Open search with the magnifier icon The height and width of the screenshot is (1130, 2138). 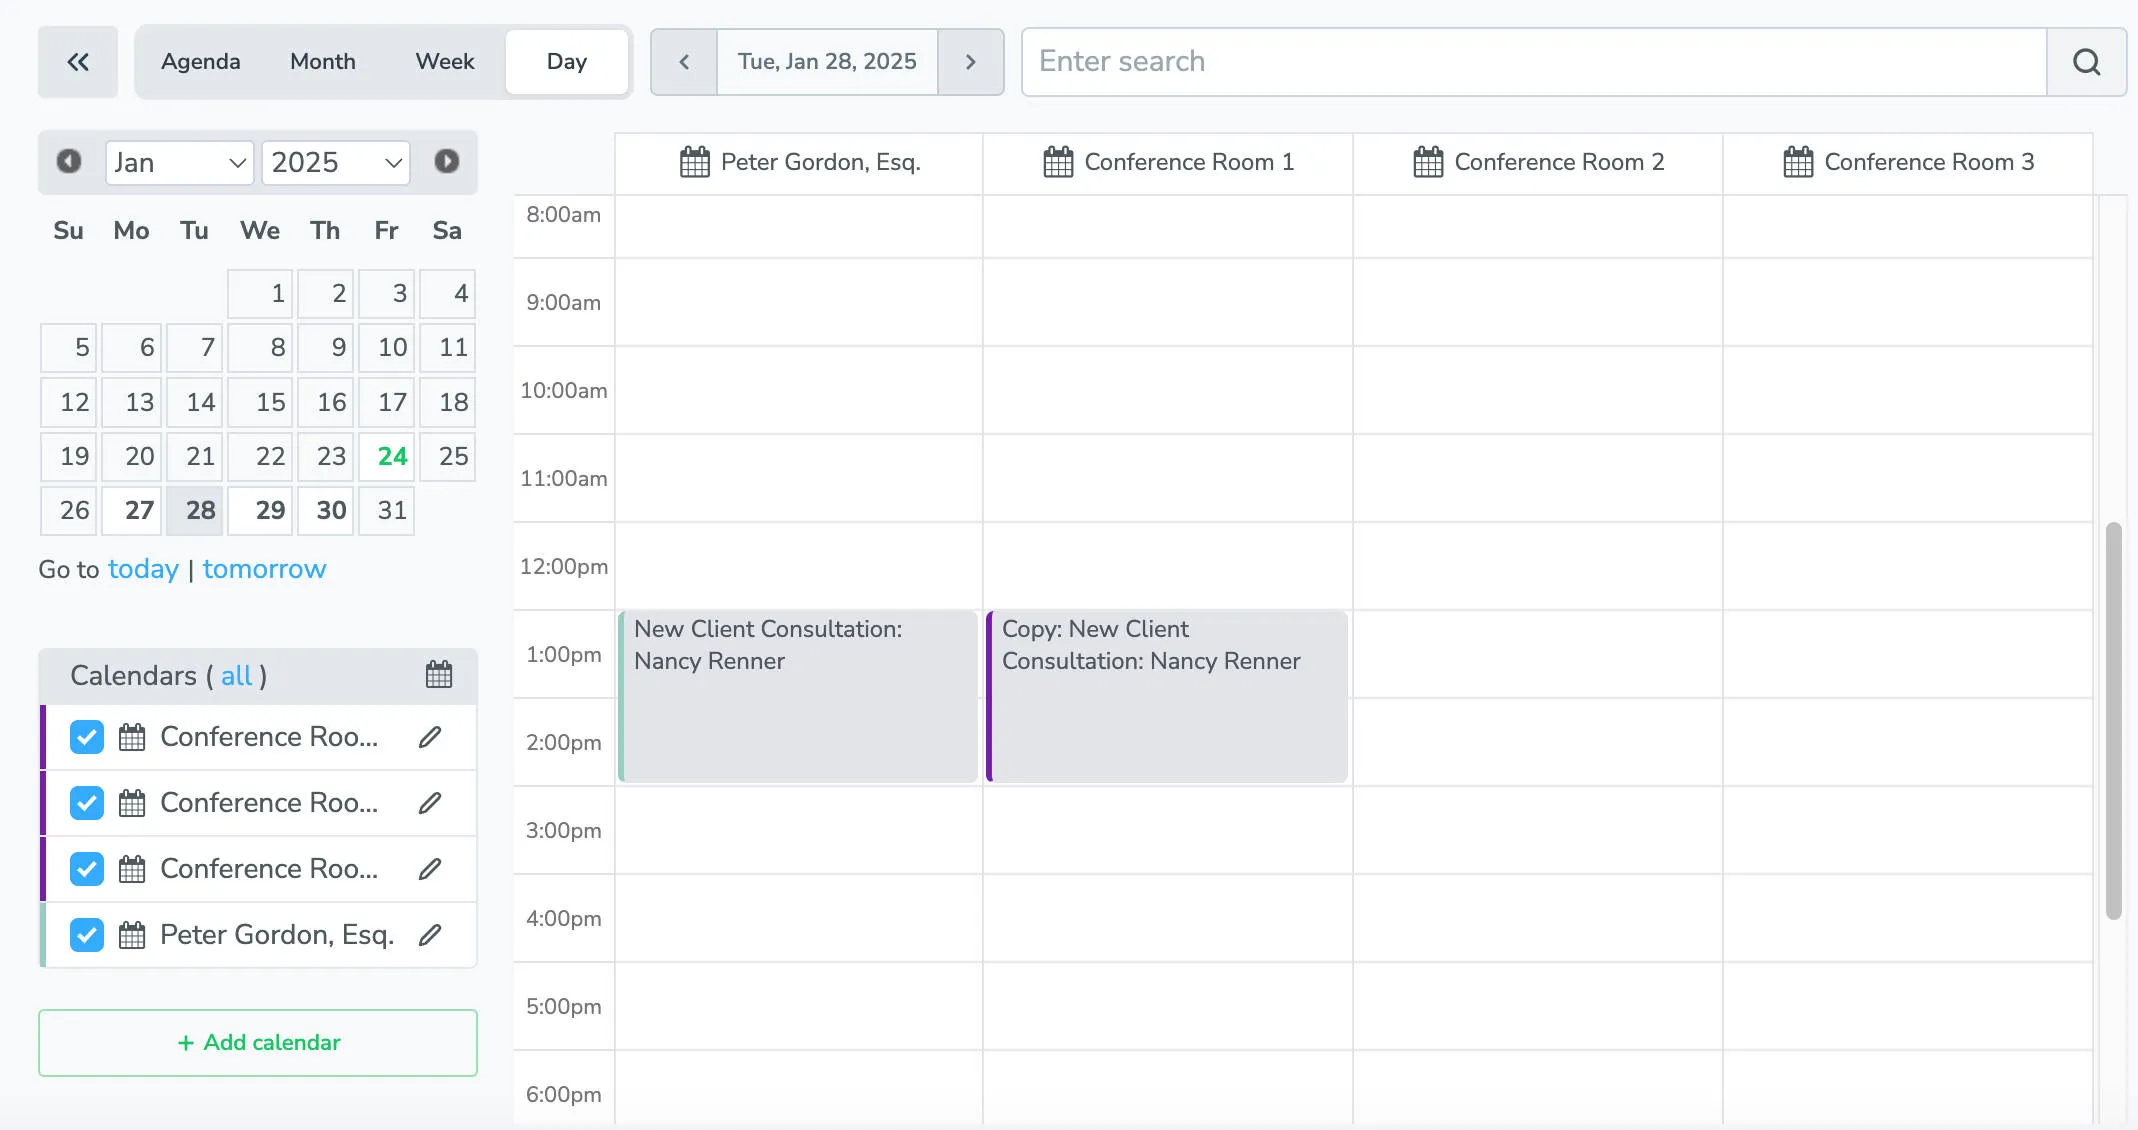pos(2086,61)
